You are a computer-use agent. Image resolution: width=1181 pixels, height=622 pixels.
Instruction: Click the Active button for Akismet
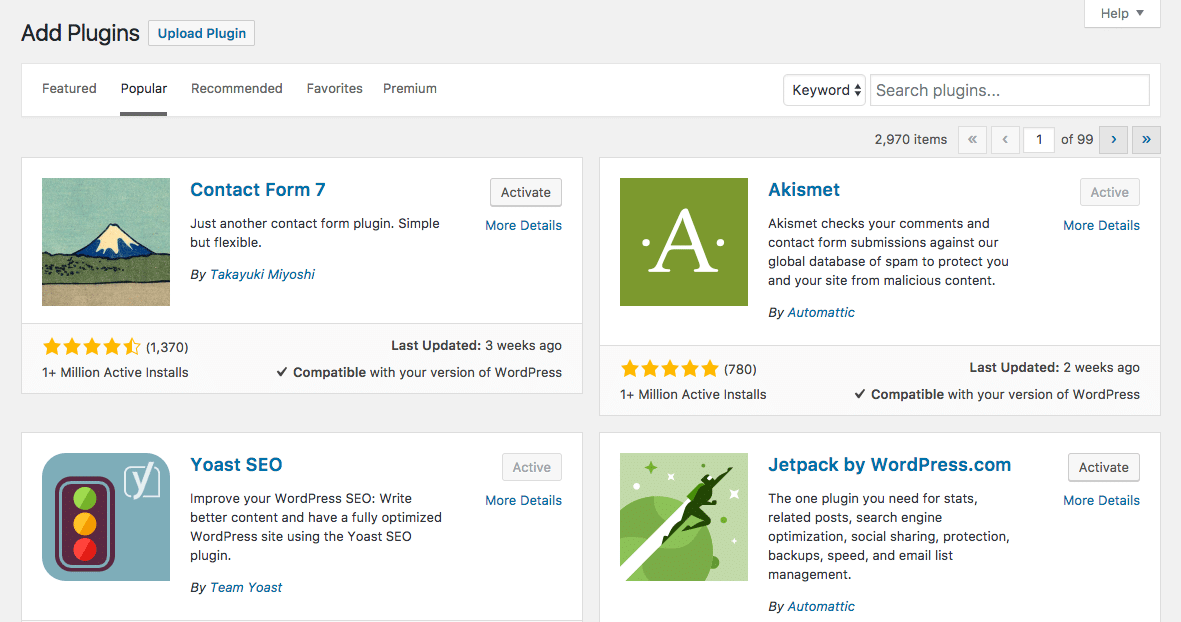1109,192
